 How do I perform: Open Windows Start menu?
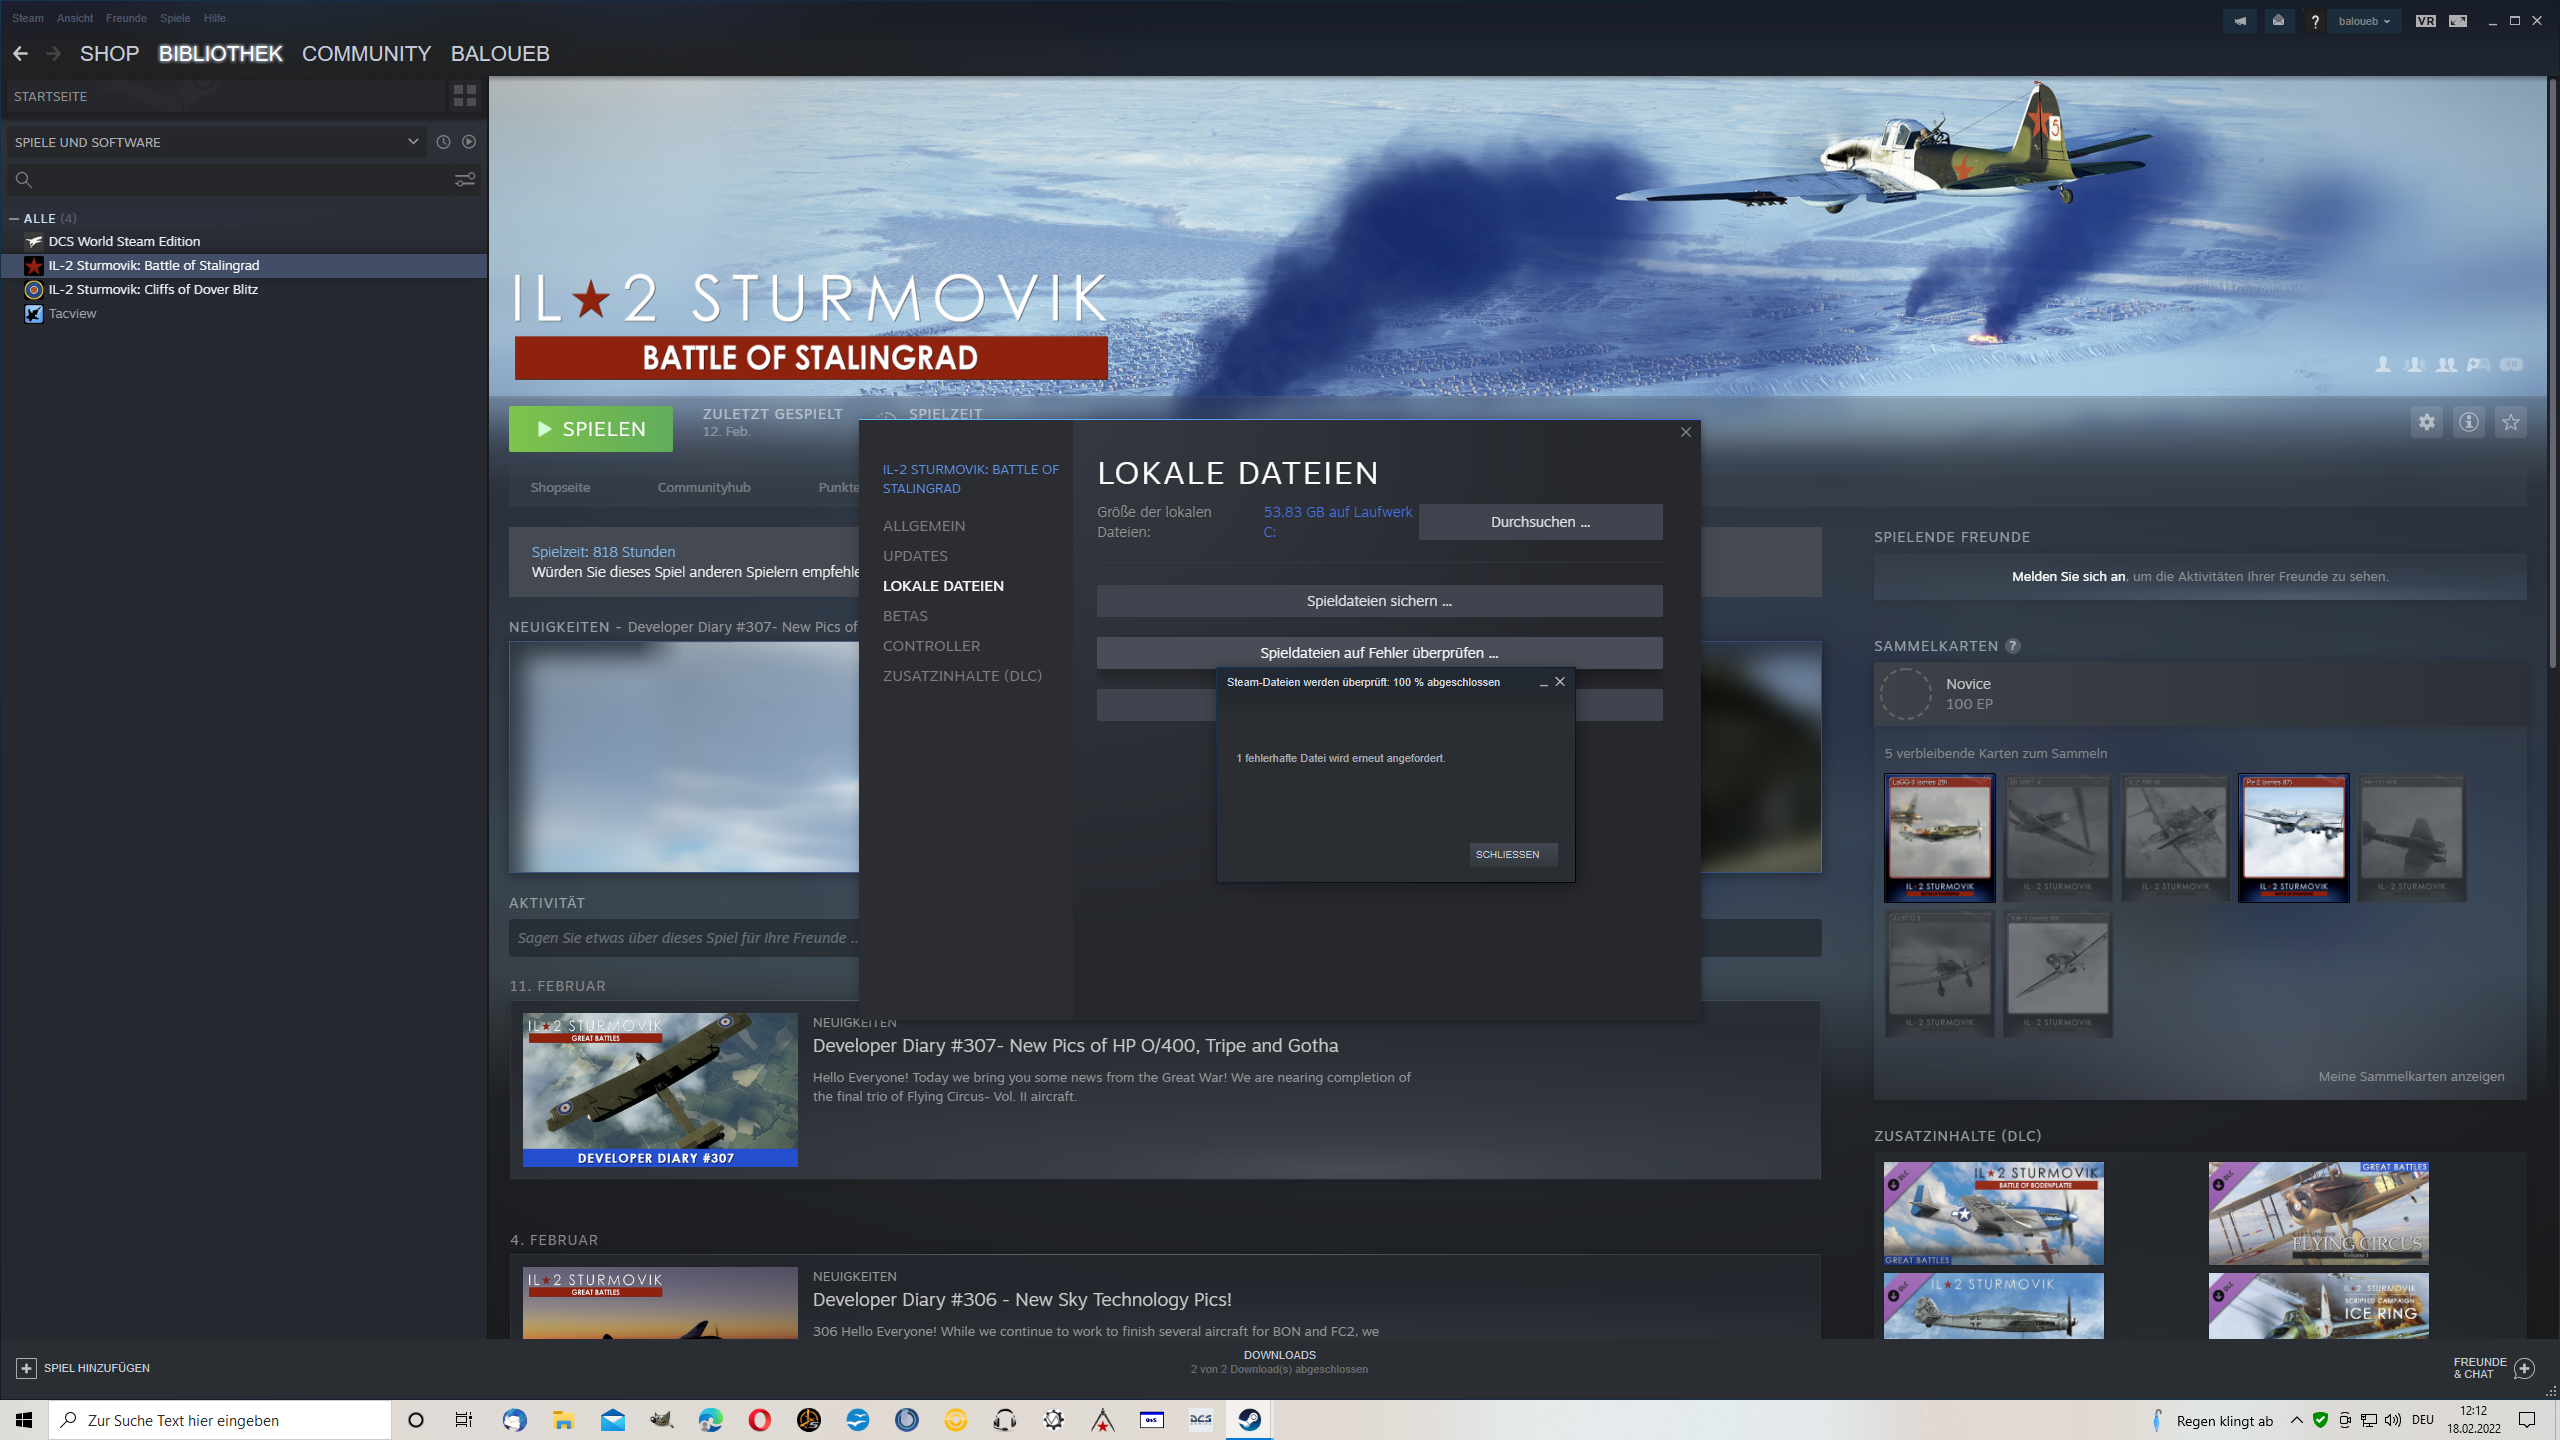tap(24, 1420)
